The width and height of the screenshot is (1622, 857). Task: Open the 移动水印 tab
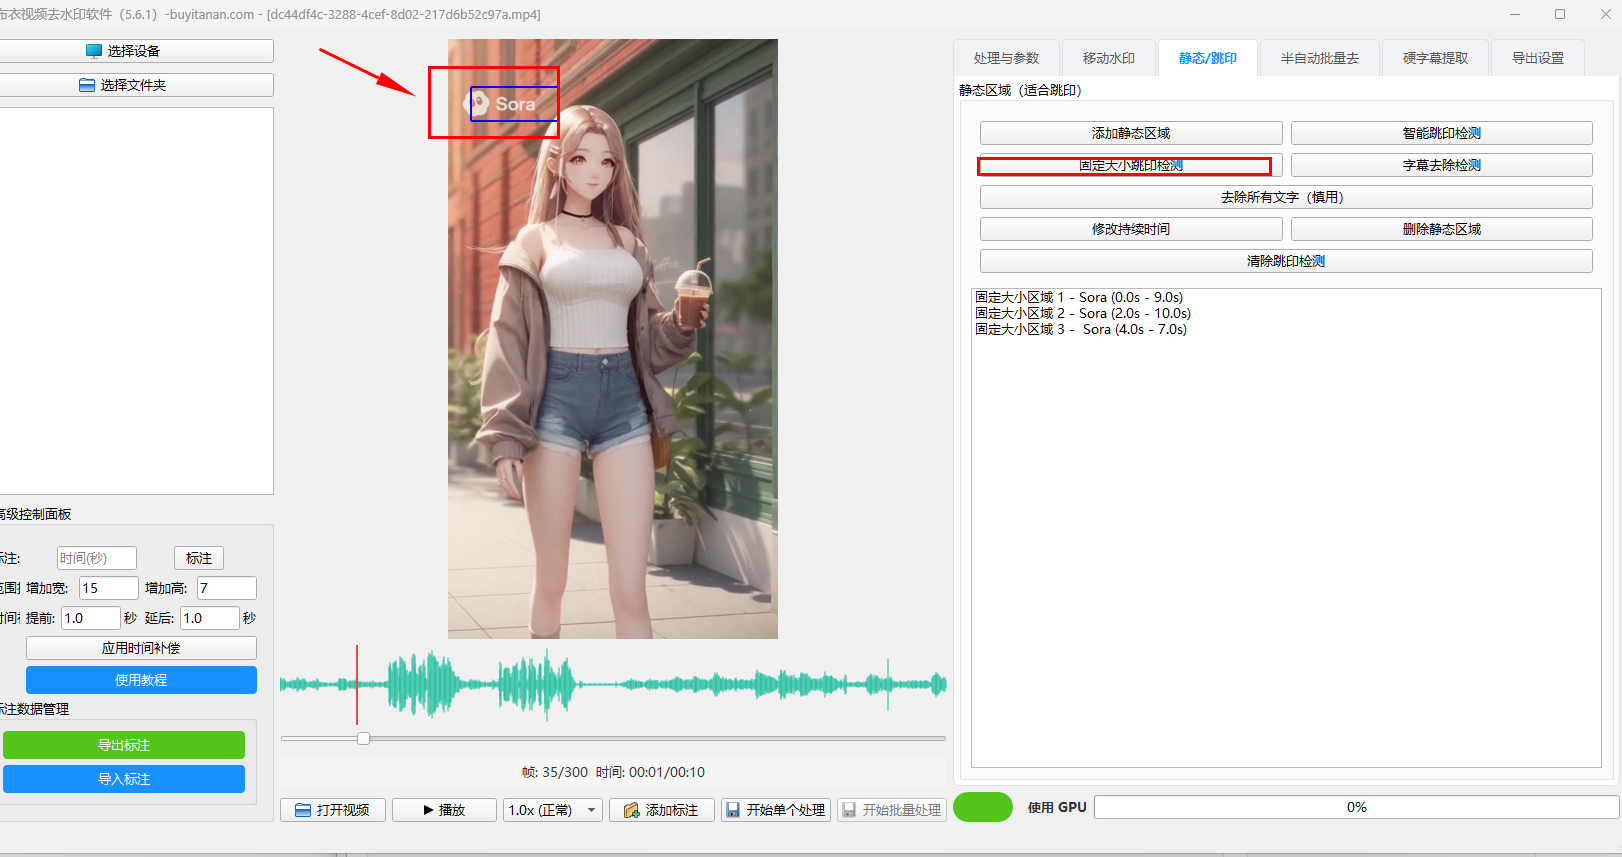(1108, 58)
